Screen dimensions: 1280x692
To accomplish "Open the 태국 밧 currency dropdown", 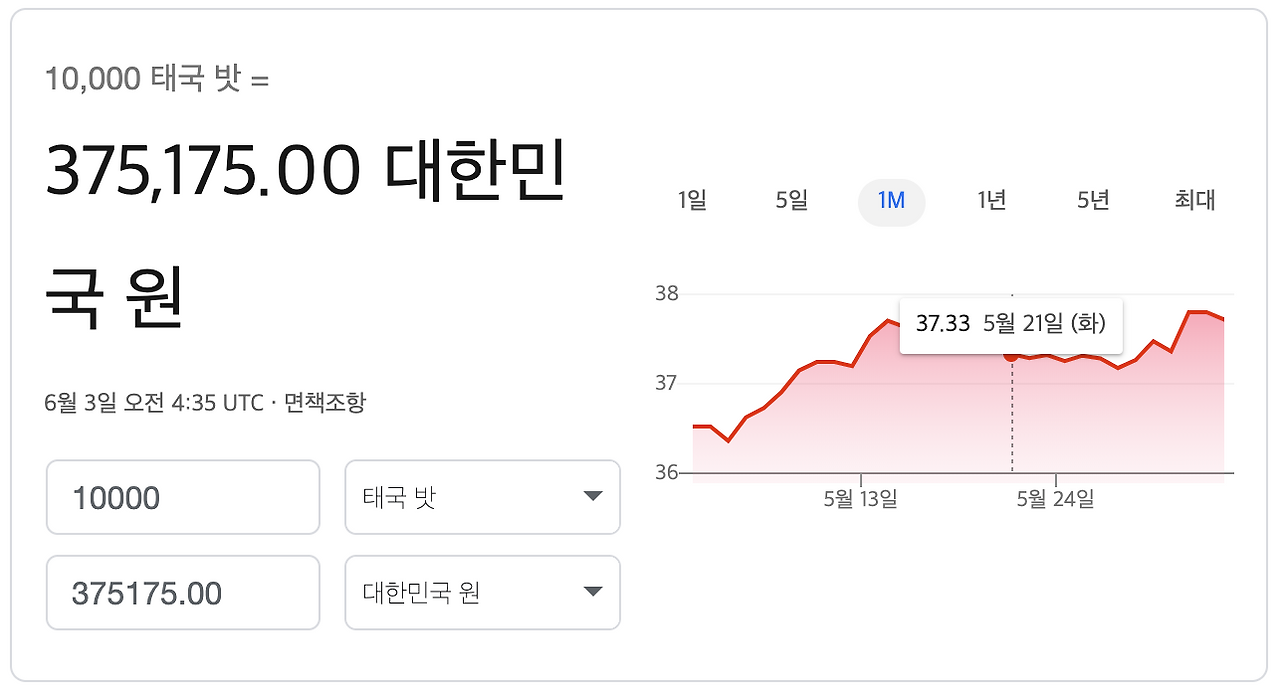I will tap(482, 497).
